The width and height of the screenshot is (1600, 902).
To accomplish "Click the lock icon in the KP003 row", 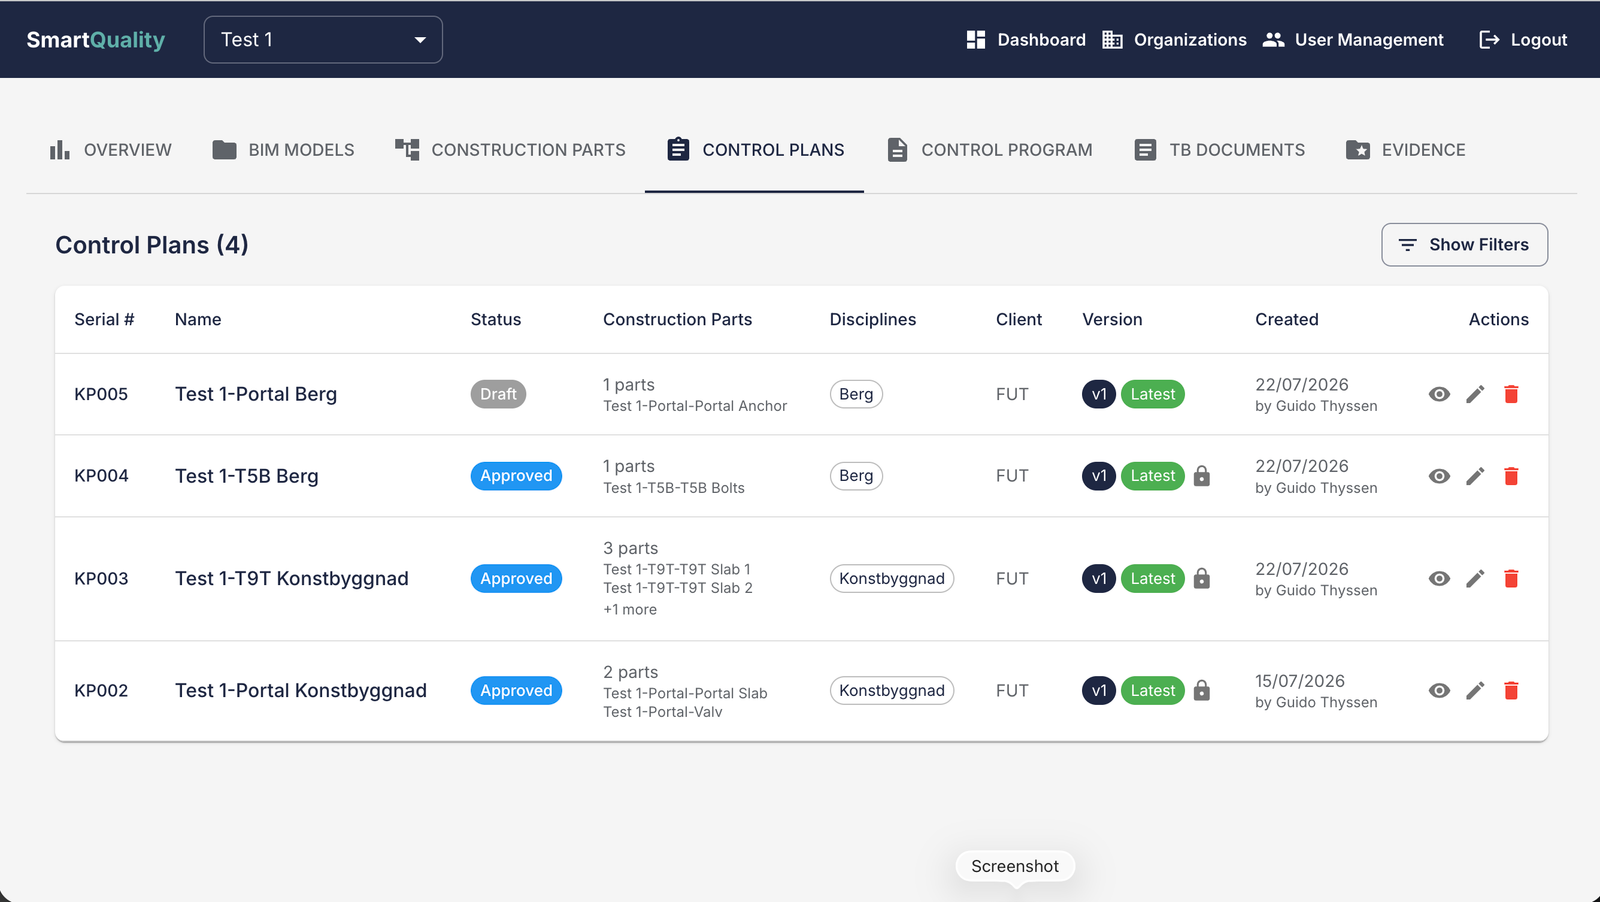I will tap(1202, 578).
